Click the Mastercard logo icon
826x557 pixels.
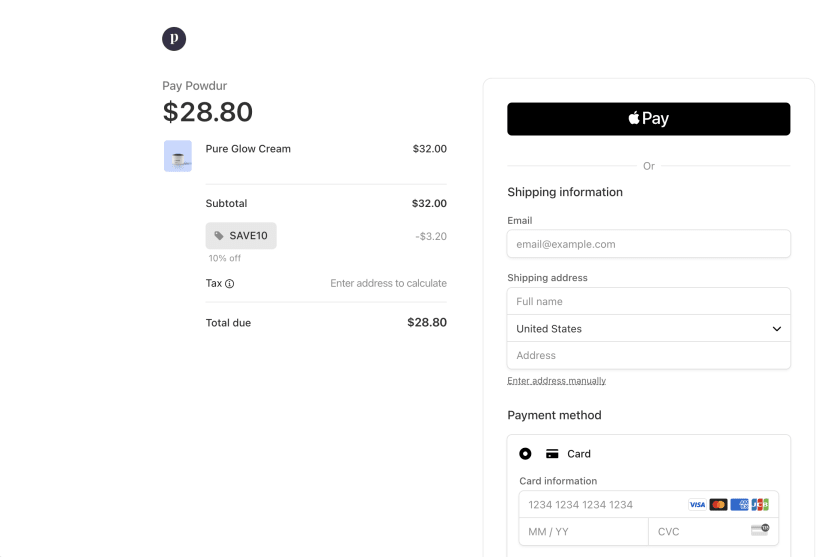[718, 505]
